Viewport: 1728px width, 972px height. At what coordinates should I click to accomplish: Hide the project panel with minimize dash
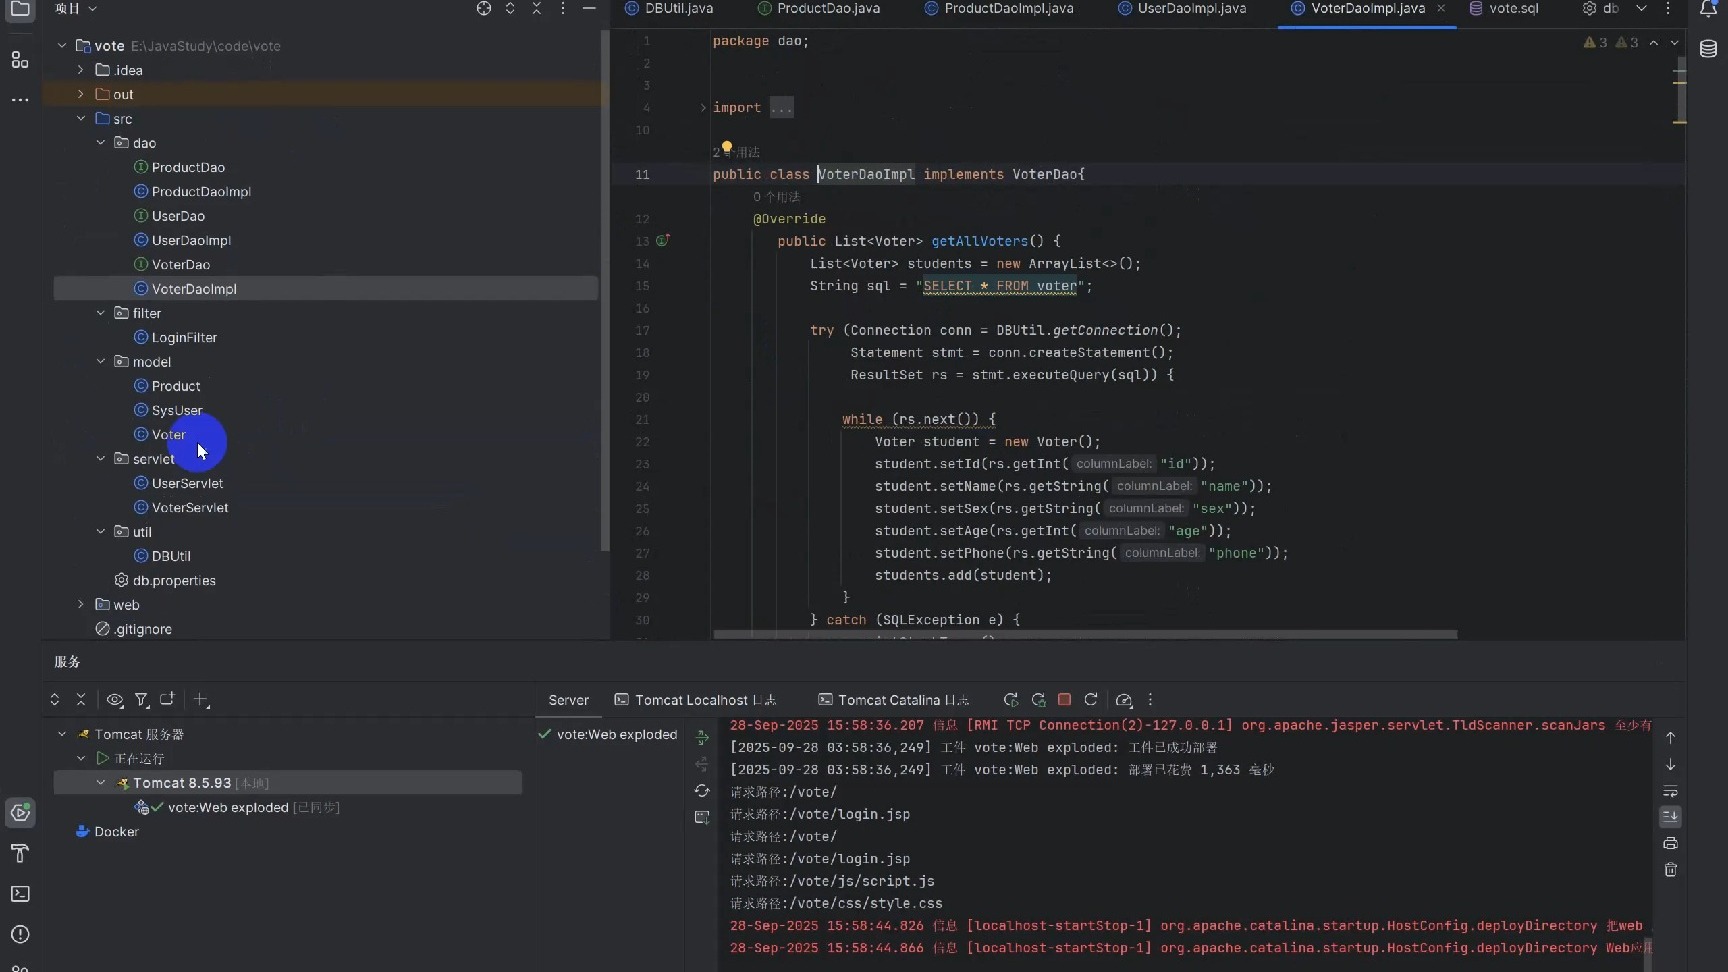pyautogui.click(x=589, y=9)
